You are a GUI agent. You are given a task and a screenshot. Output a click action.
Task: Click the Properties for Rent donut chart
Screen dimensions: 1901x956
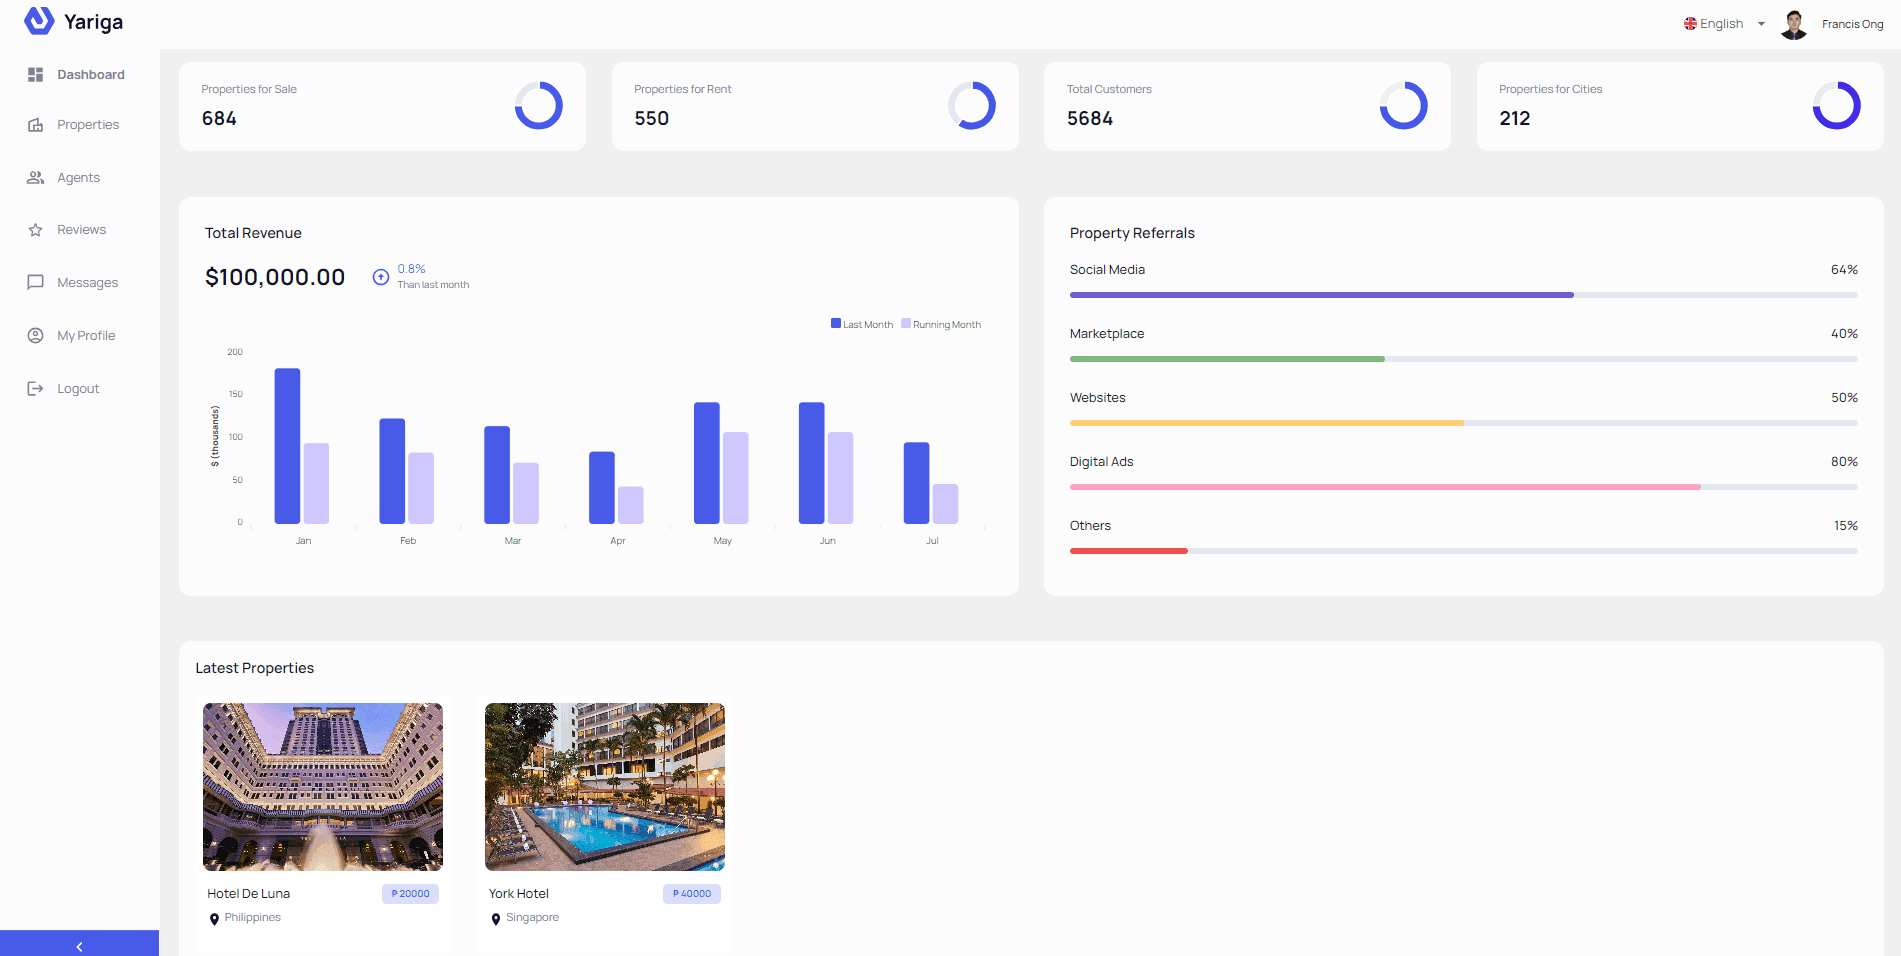tap(972, 106)
